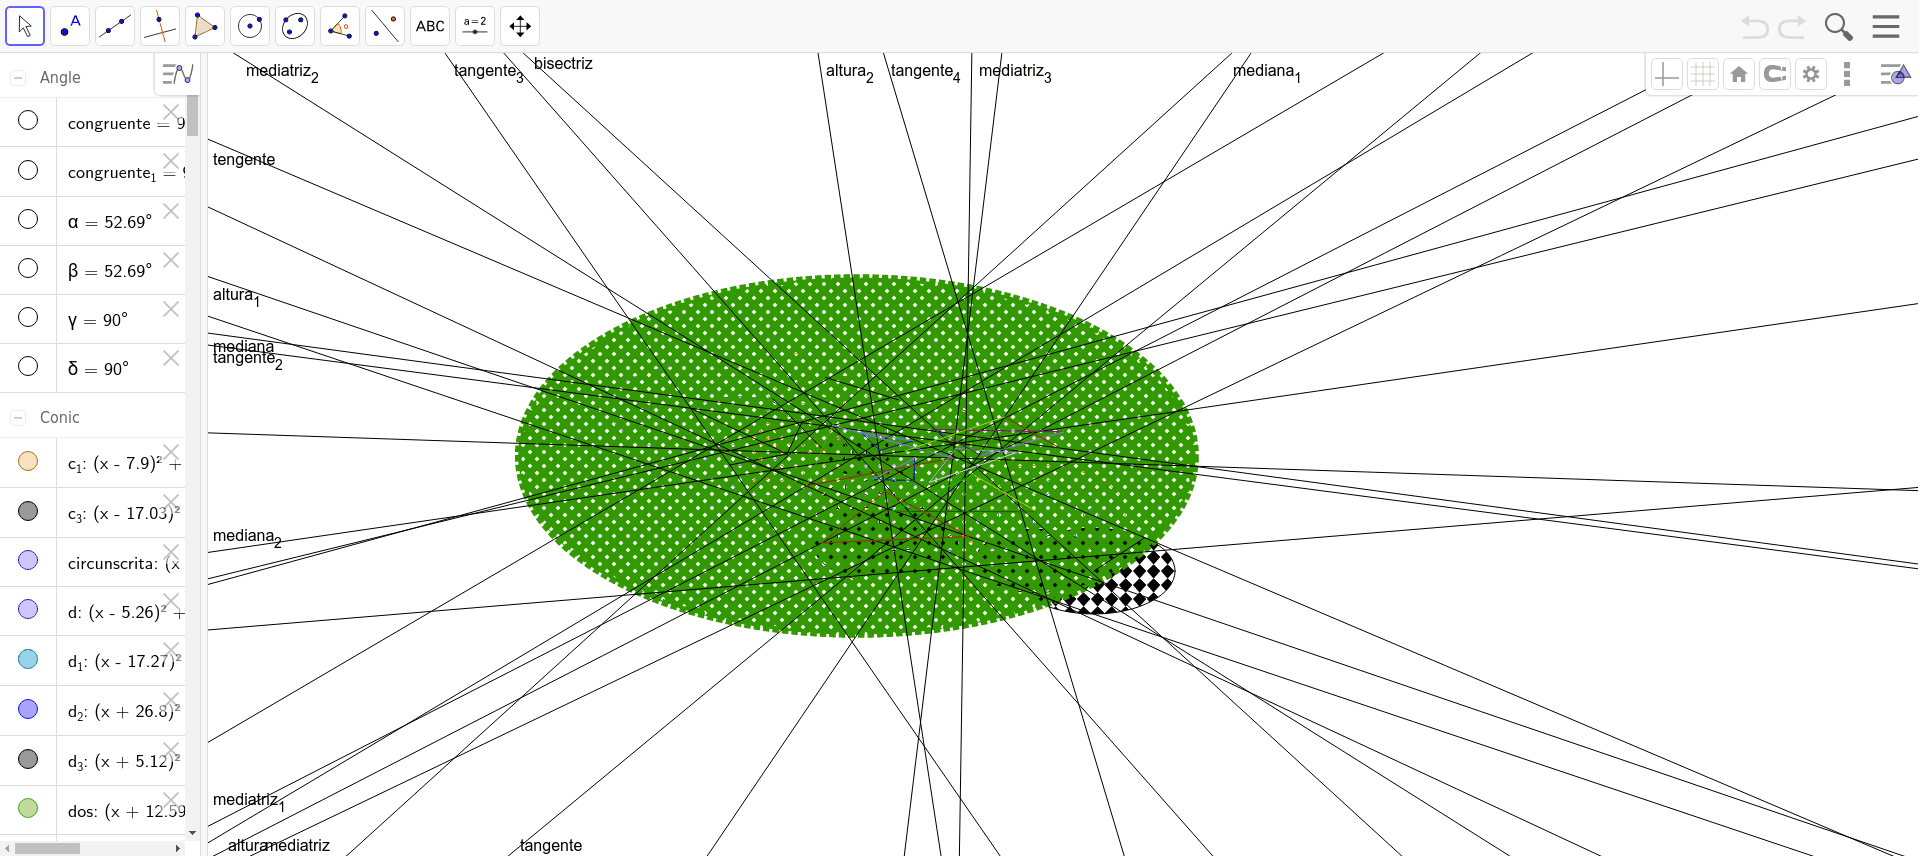This screenshot has height=858, width=1920.
Task: Click the algebra panel horizontal scrollbar
Action: 48,848
